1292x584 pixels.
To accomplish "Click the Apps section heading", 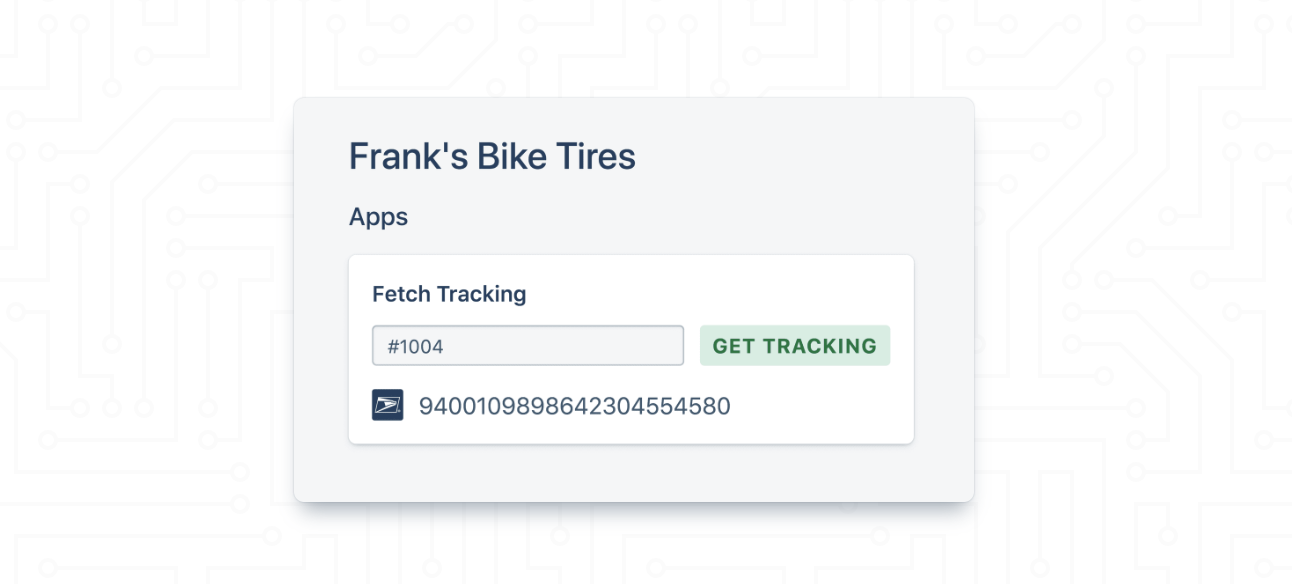I will [x=378, y=217].
